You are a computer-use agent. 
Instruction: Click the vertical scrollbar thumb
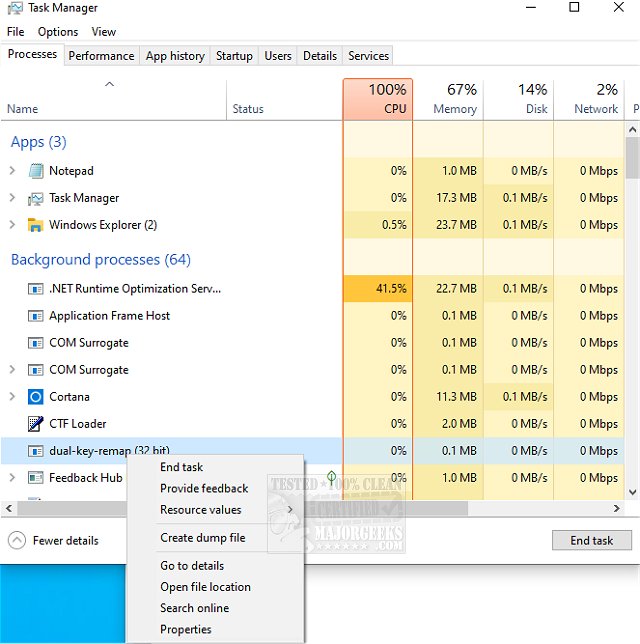click(x=633, y=158)
